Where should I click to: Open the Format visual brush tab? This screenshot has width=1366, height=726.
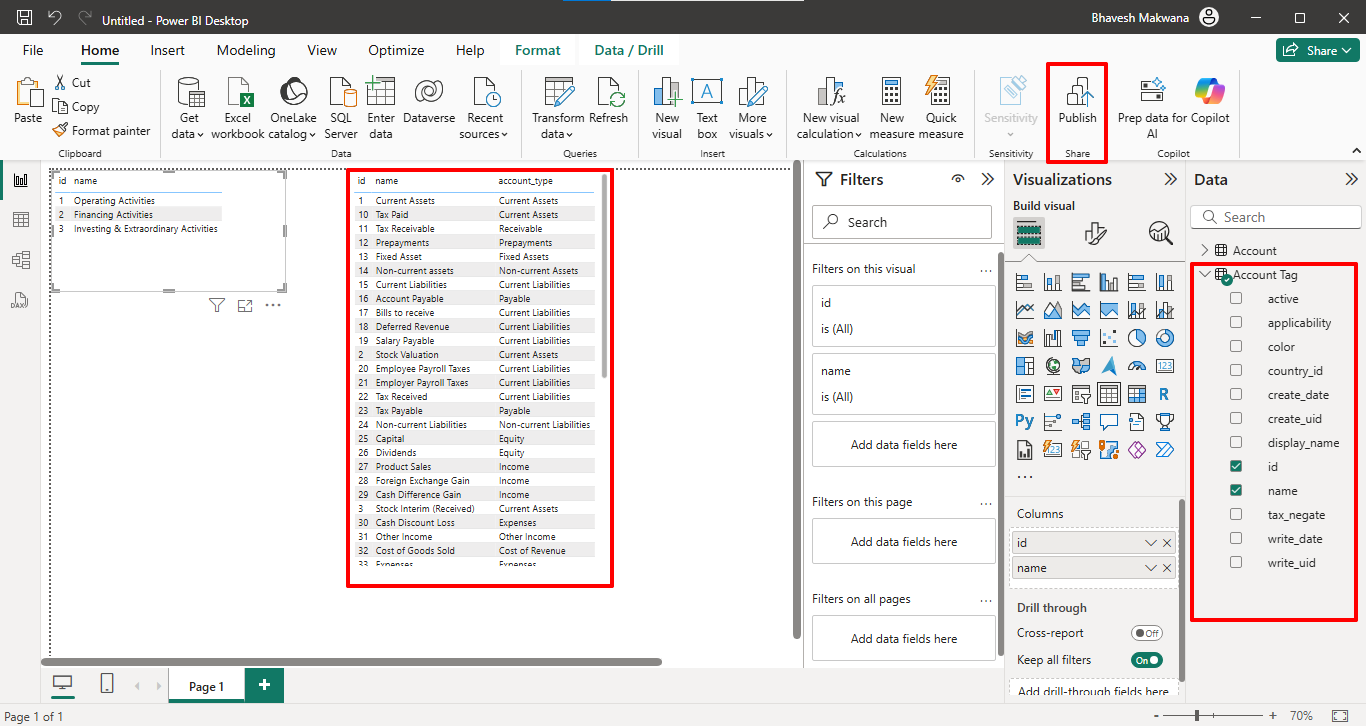click(1095, 233)
